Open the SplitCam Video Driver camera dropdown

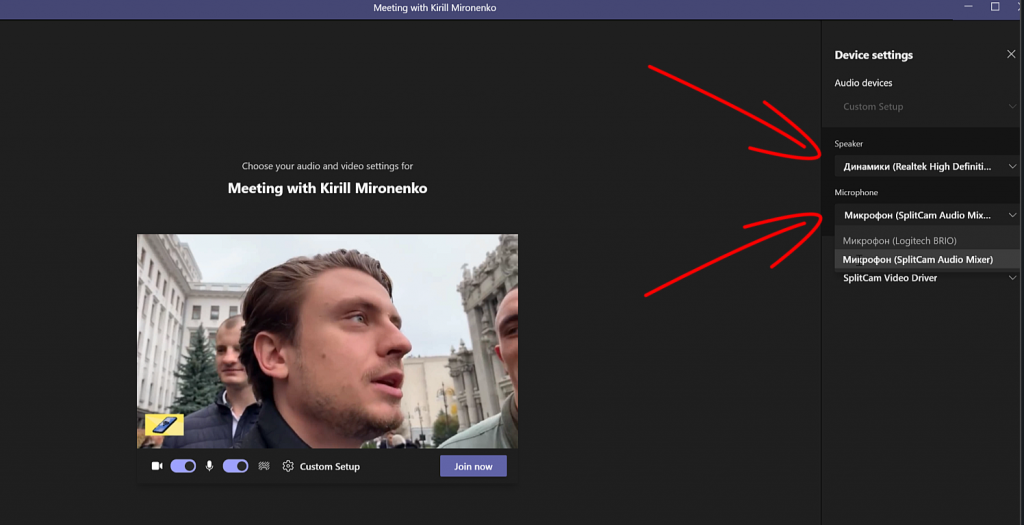pos(926,278)
